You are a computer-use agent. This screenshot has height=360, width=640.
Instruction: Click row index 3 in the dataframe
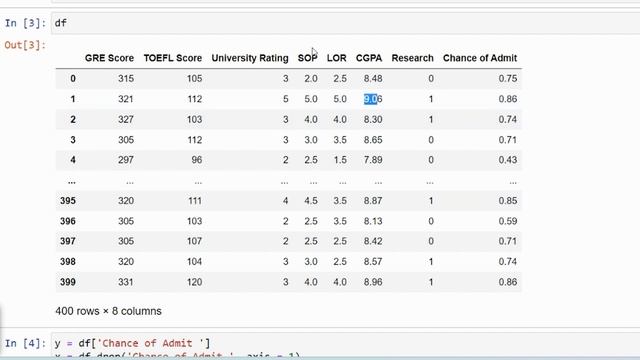click(x=73, y=140)
